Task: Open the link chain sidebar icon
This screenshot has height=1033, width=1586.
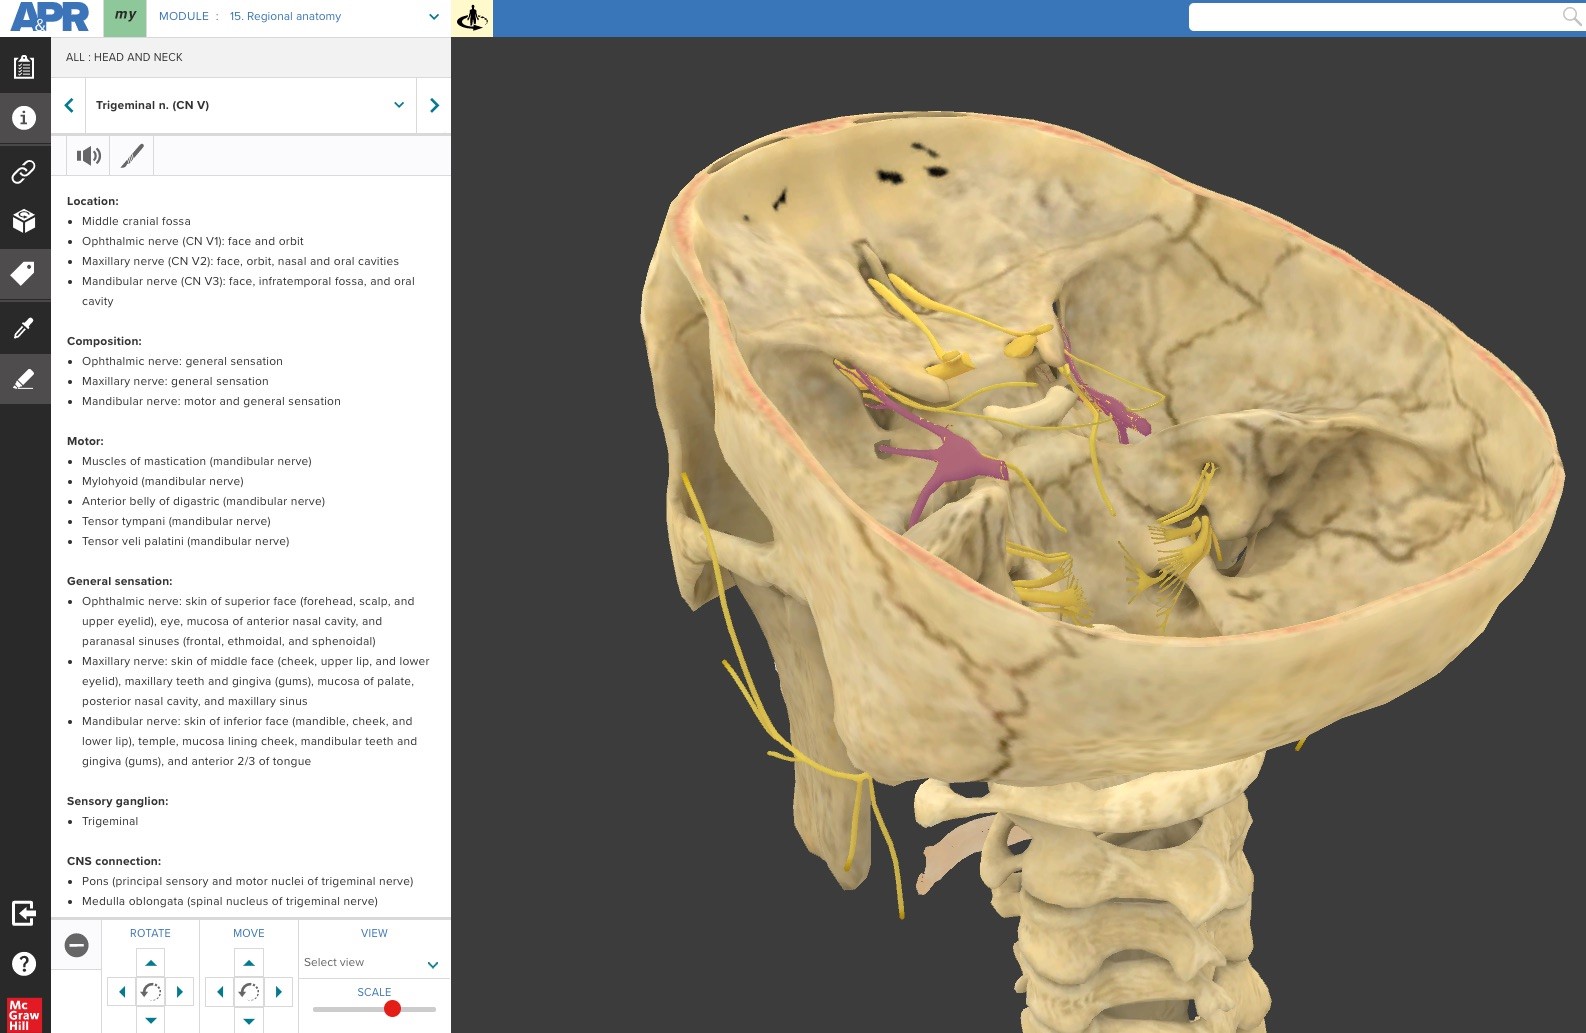Action: (x=24, y=171)
